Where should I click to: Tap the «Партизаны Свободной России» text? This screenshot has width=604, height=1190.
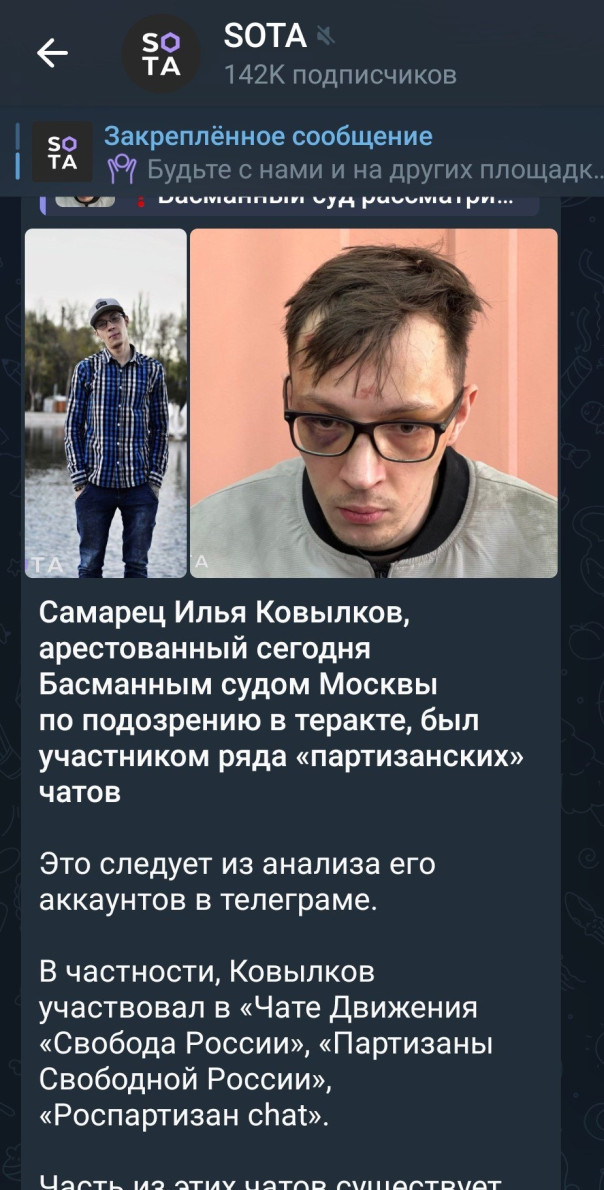coord(266,1061)
